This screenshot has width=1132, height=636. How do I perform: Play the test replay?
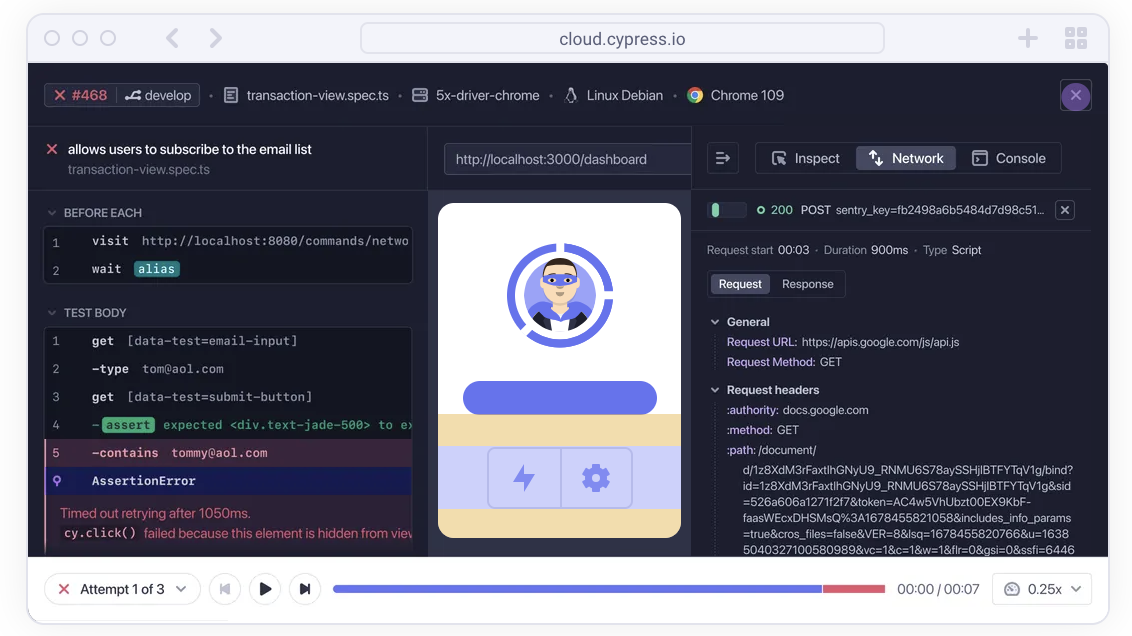point(265,589)
